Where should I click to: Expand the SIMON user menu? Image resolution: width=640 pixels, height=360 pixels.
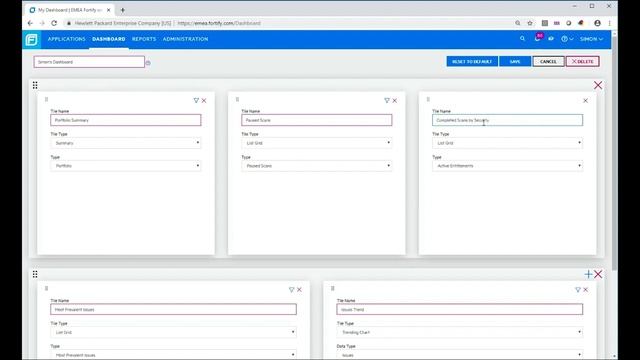click(x=591, y=39)
